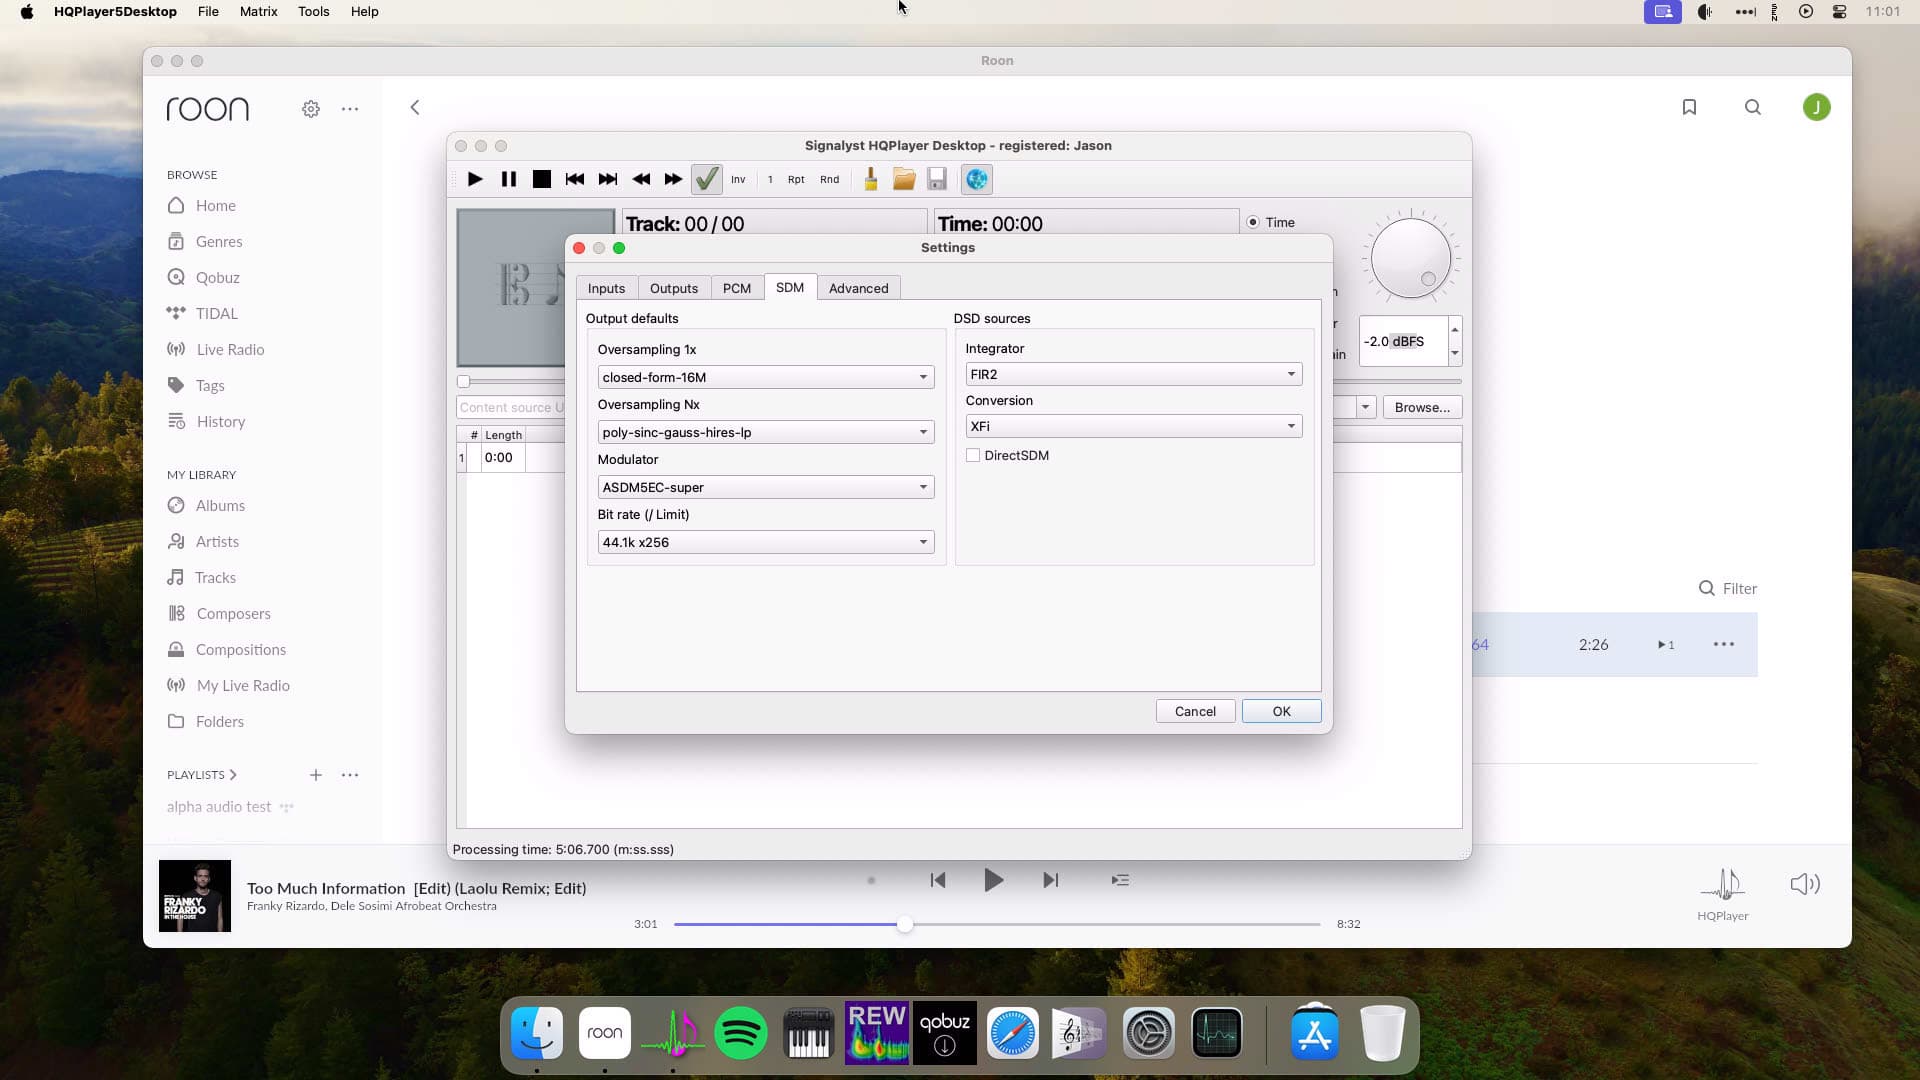This screenshot has width=1920, height=1080.
Task: Click the HQPlayer track position slider handle
Action: [x=463, y=381]
